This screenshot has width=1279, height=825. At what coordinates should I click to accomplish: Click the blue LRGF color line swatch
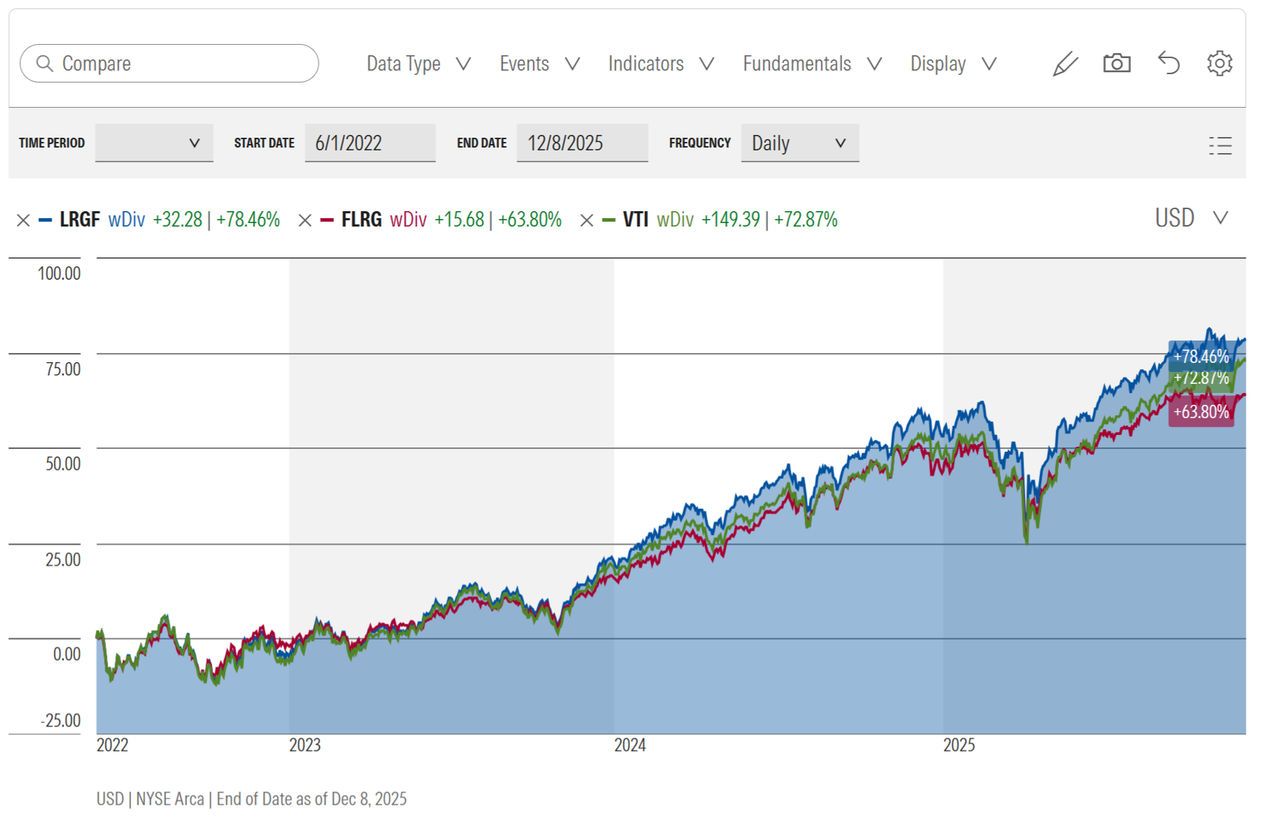point(45,220)
